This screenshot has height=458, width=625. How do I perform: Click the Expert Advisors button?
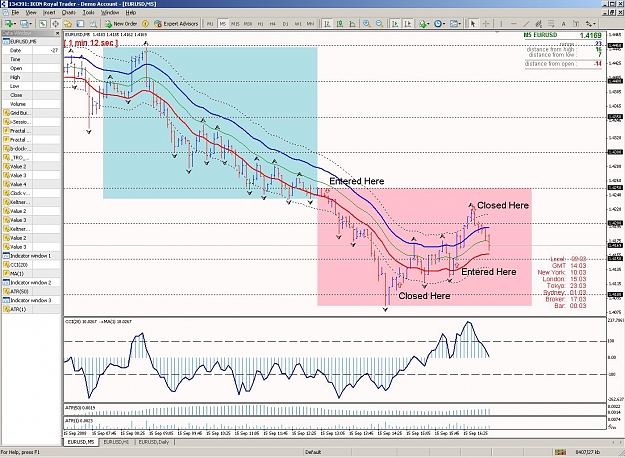(x=176, y=24)
